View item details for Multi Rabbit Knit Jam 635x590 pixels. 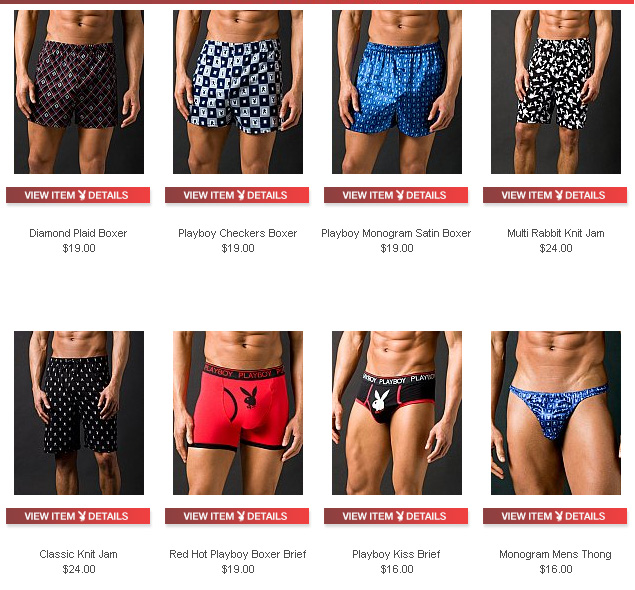coord(555,195)
